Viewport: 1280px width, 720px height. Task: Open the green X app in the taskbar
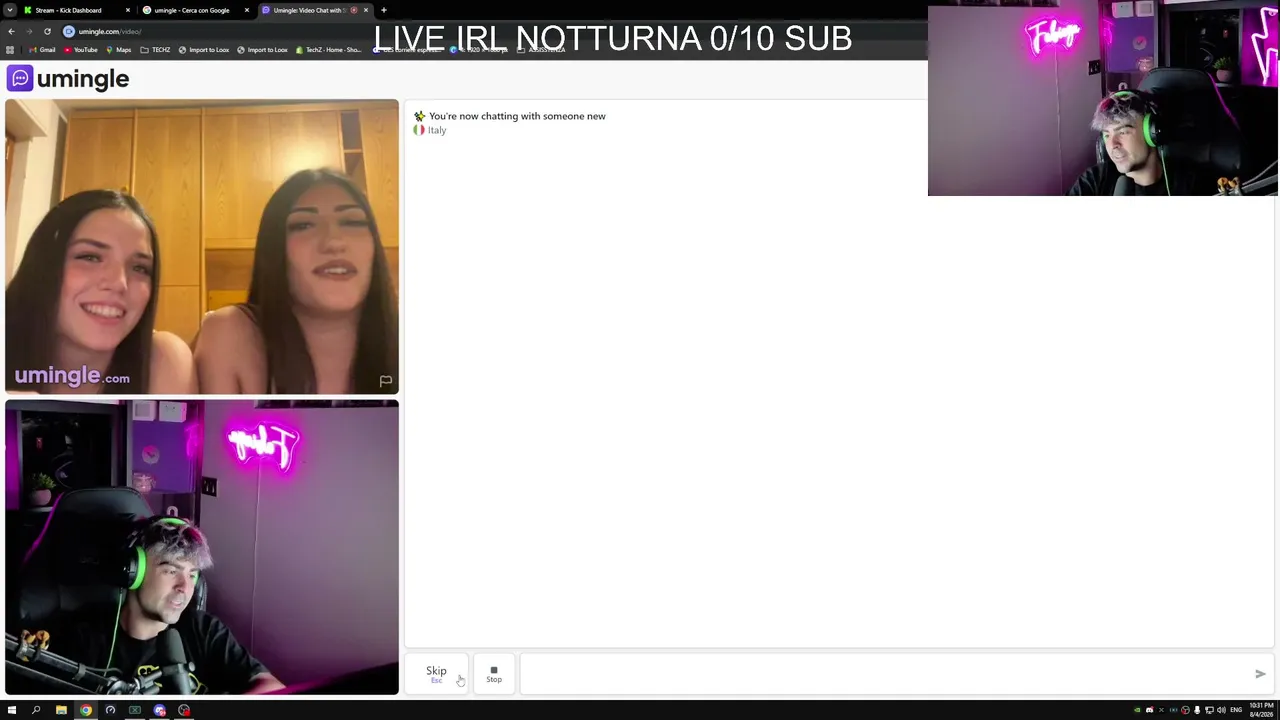pos(135,710)
